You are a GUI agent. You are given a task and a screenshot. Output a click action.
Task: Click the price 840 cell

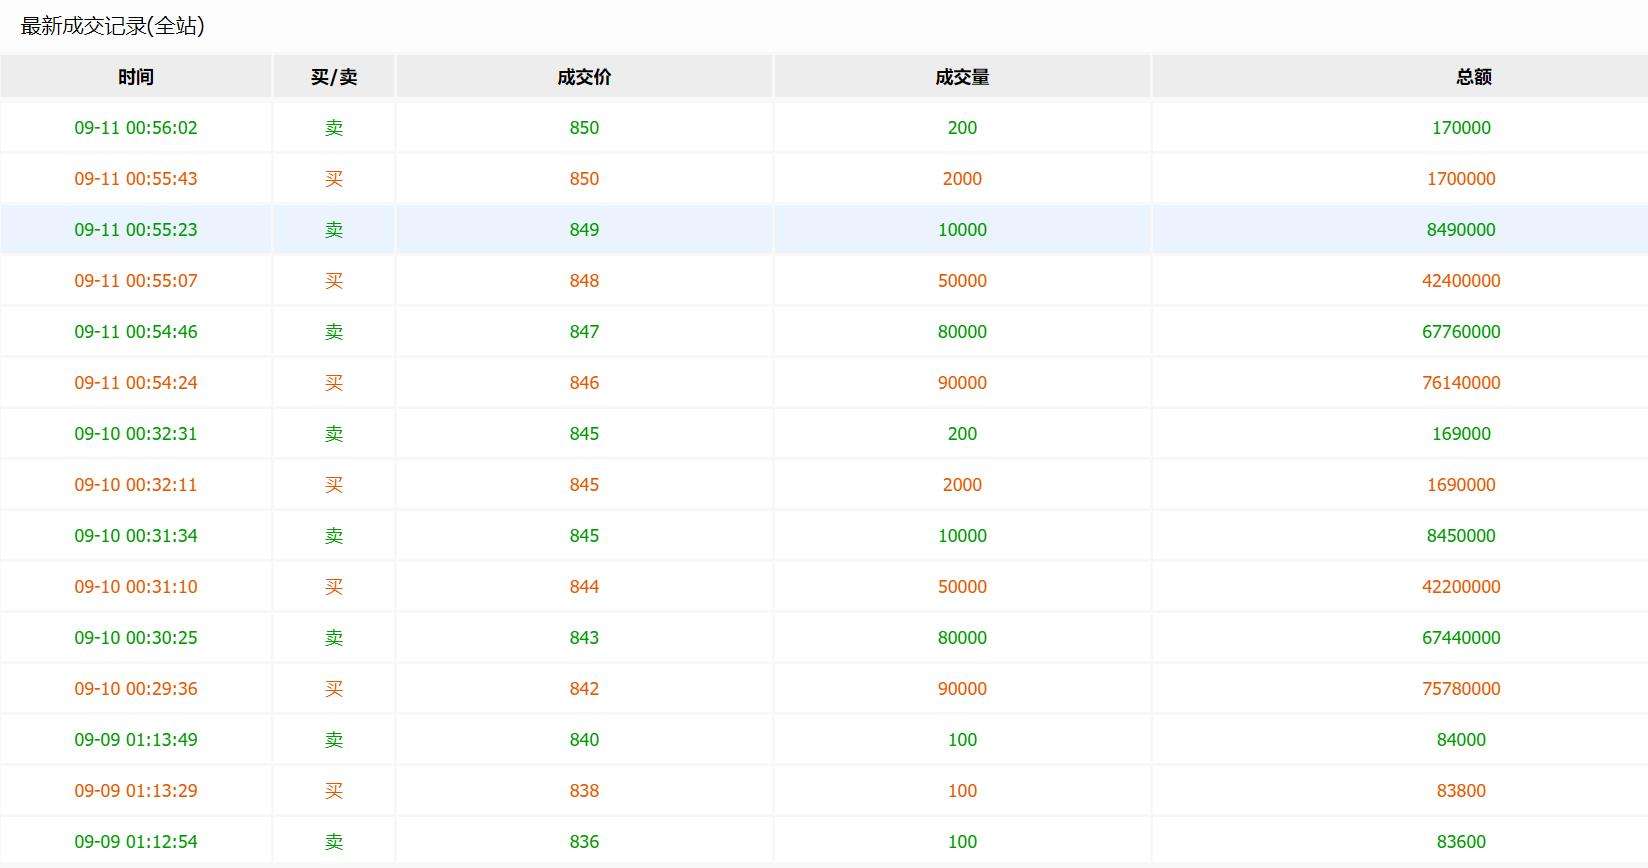coord(584,740)
